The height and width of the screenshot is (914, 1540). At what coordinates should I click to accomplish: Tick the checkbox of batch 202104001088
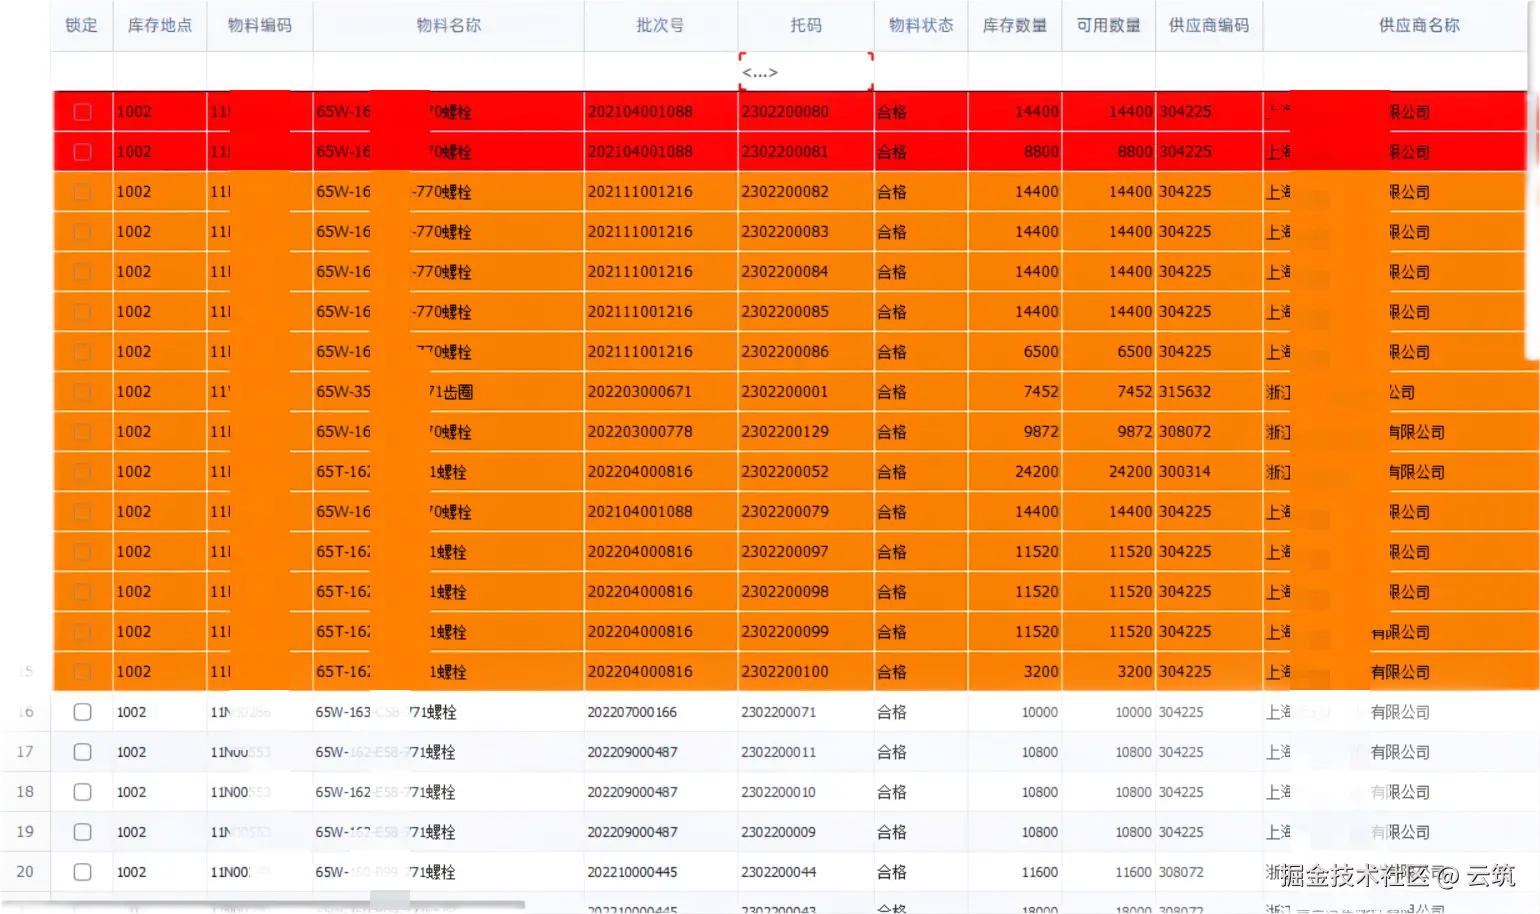click(83, 111)
